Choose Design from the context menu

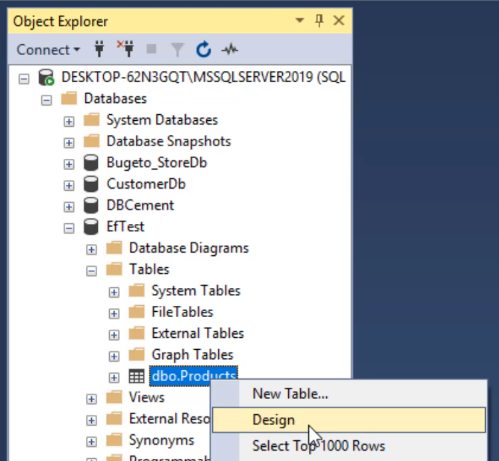[x=349, y=420]
